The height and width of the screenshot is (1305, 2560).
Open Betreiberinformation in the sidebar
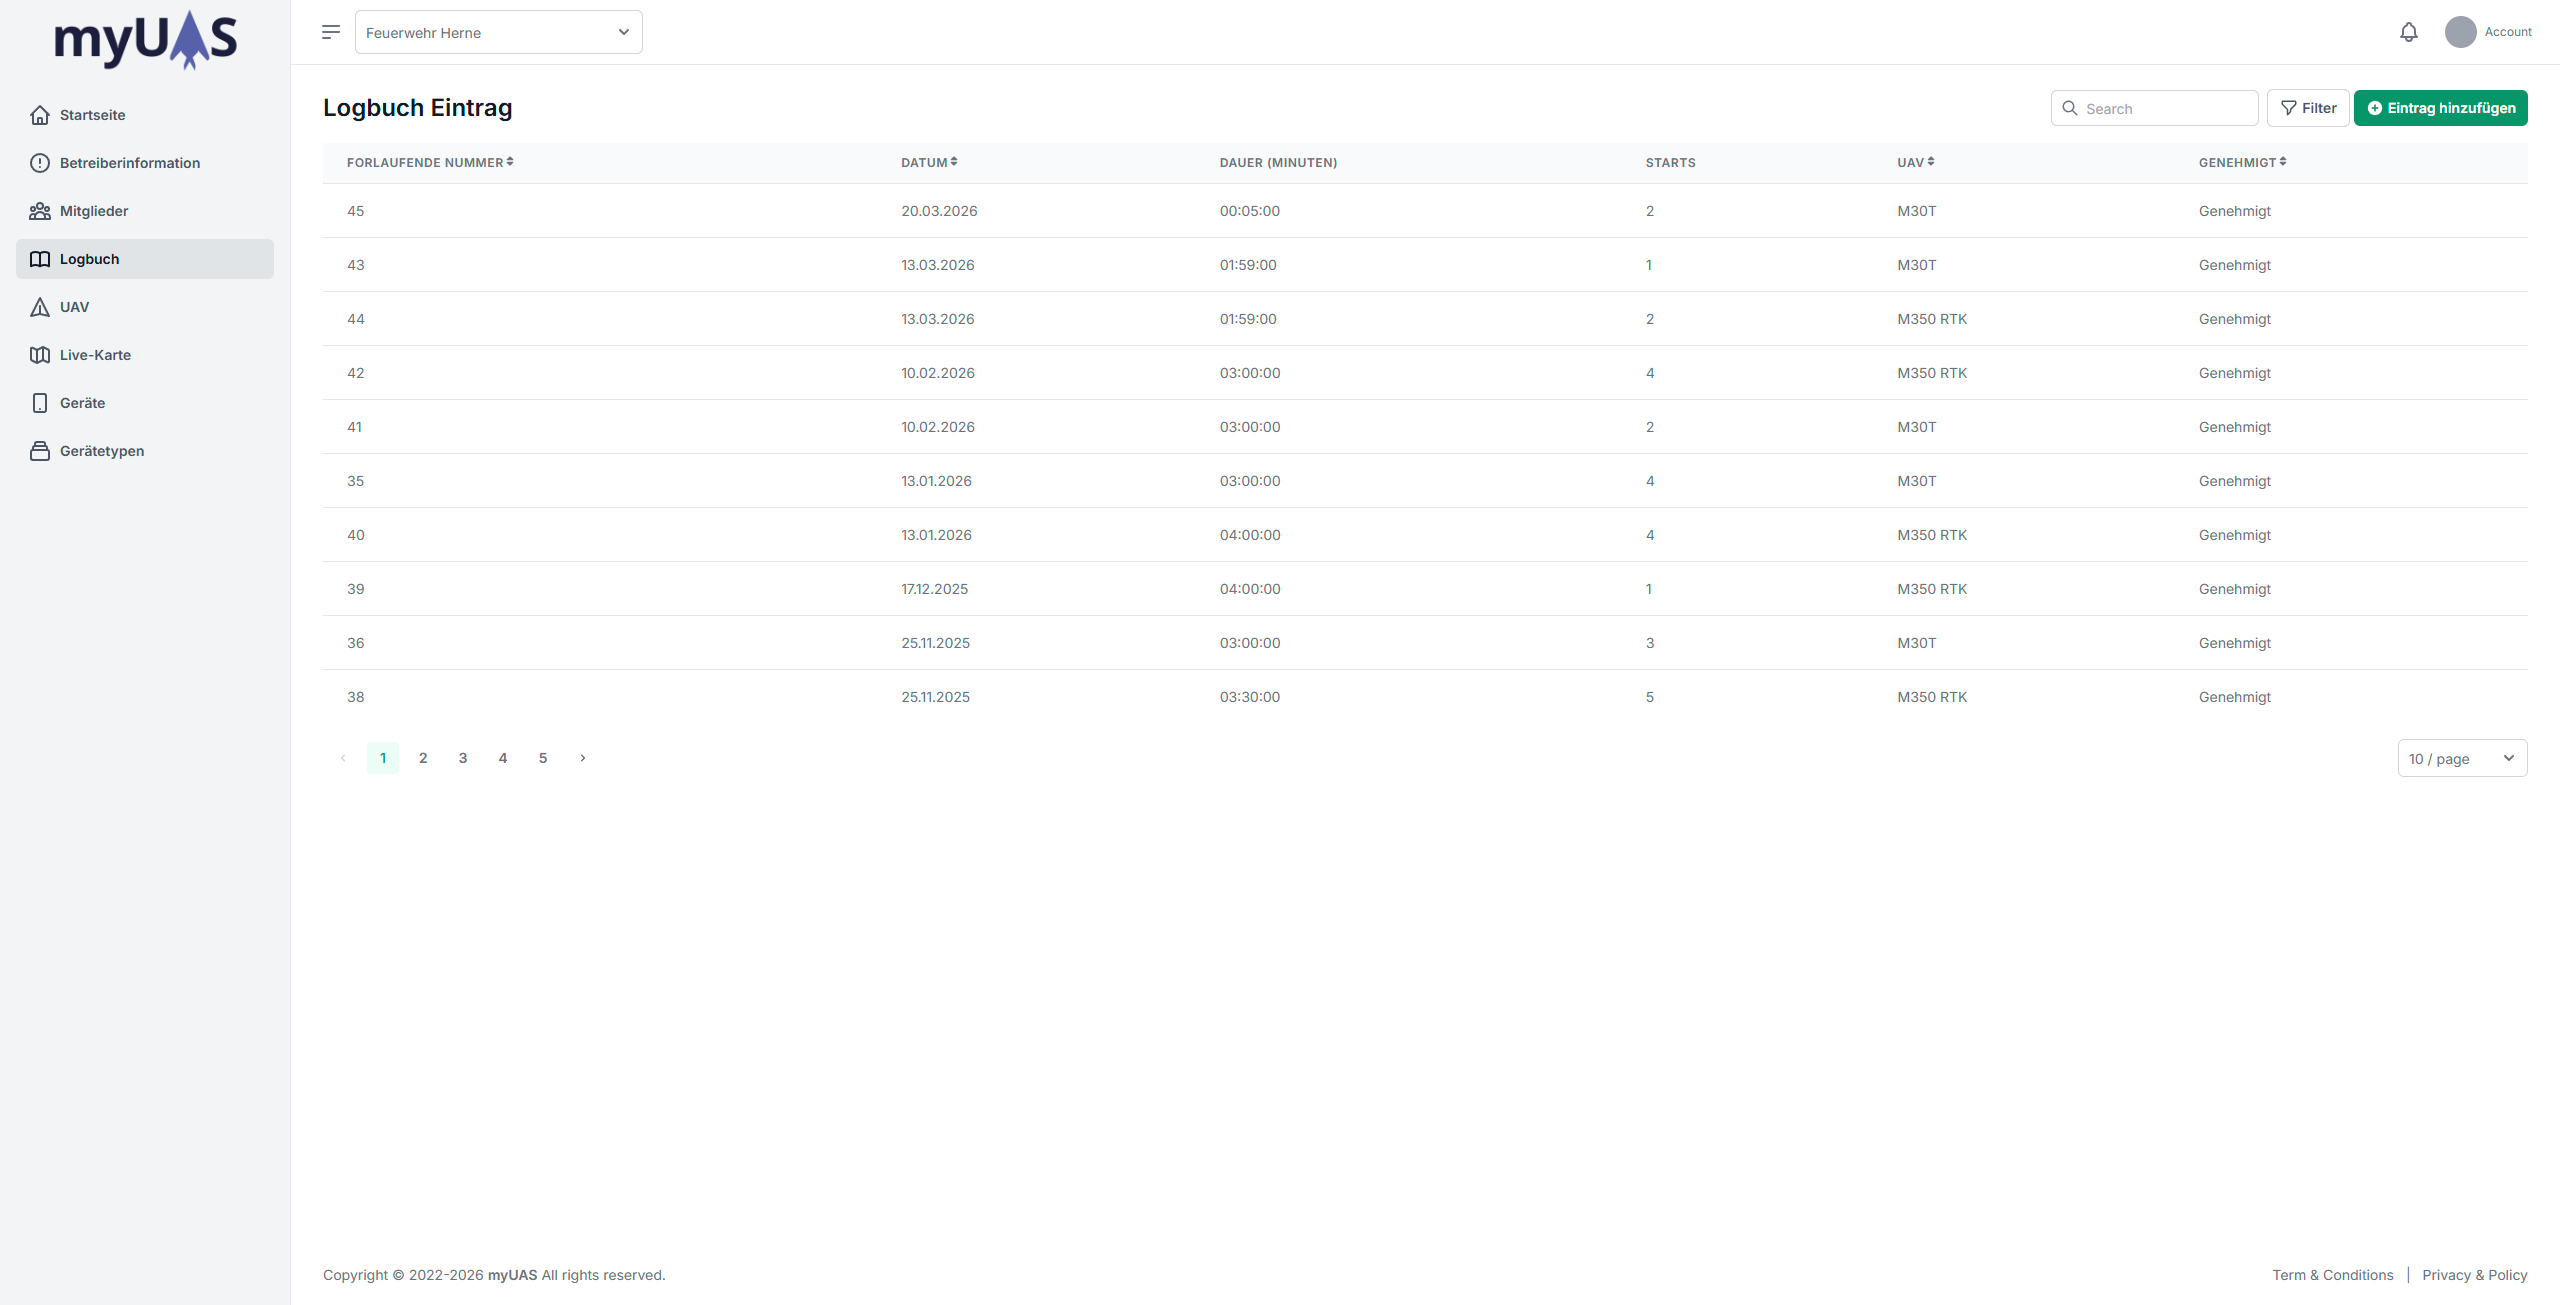pos(129,163)
